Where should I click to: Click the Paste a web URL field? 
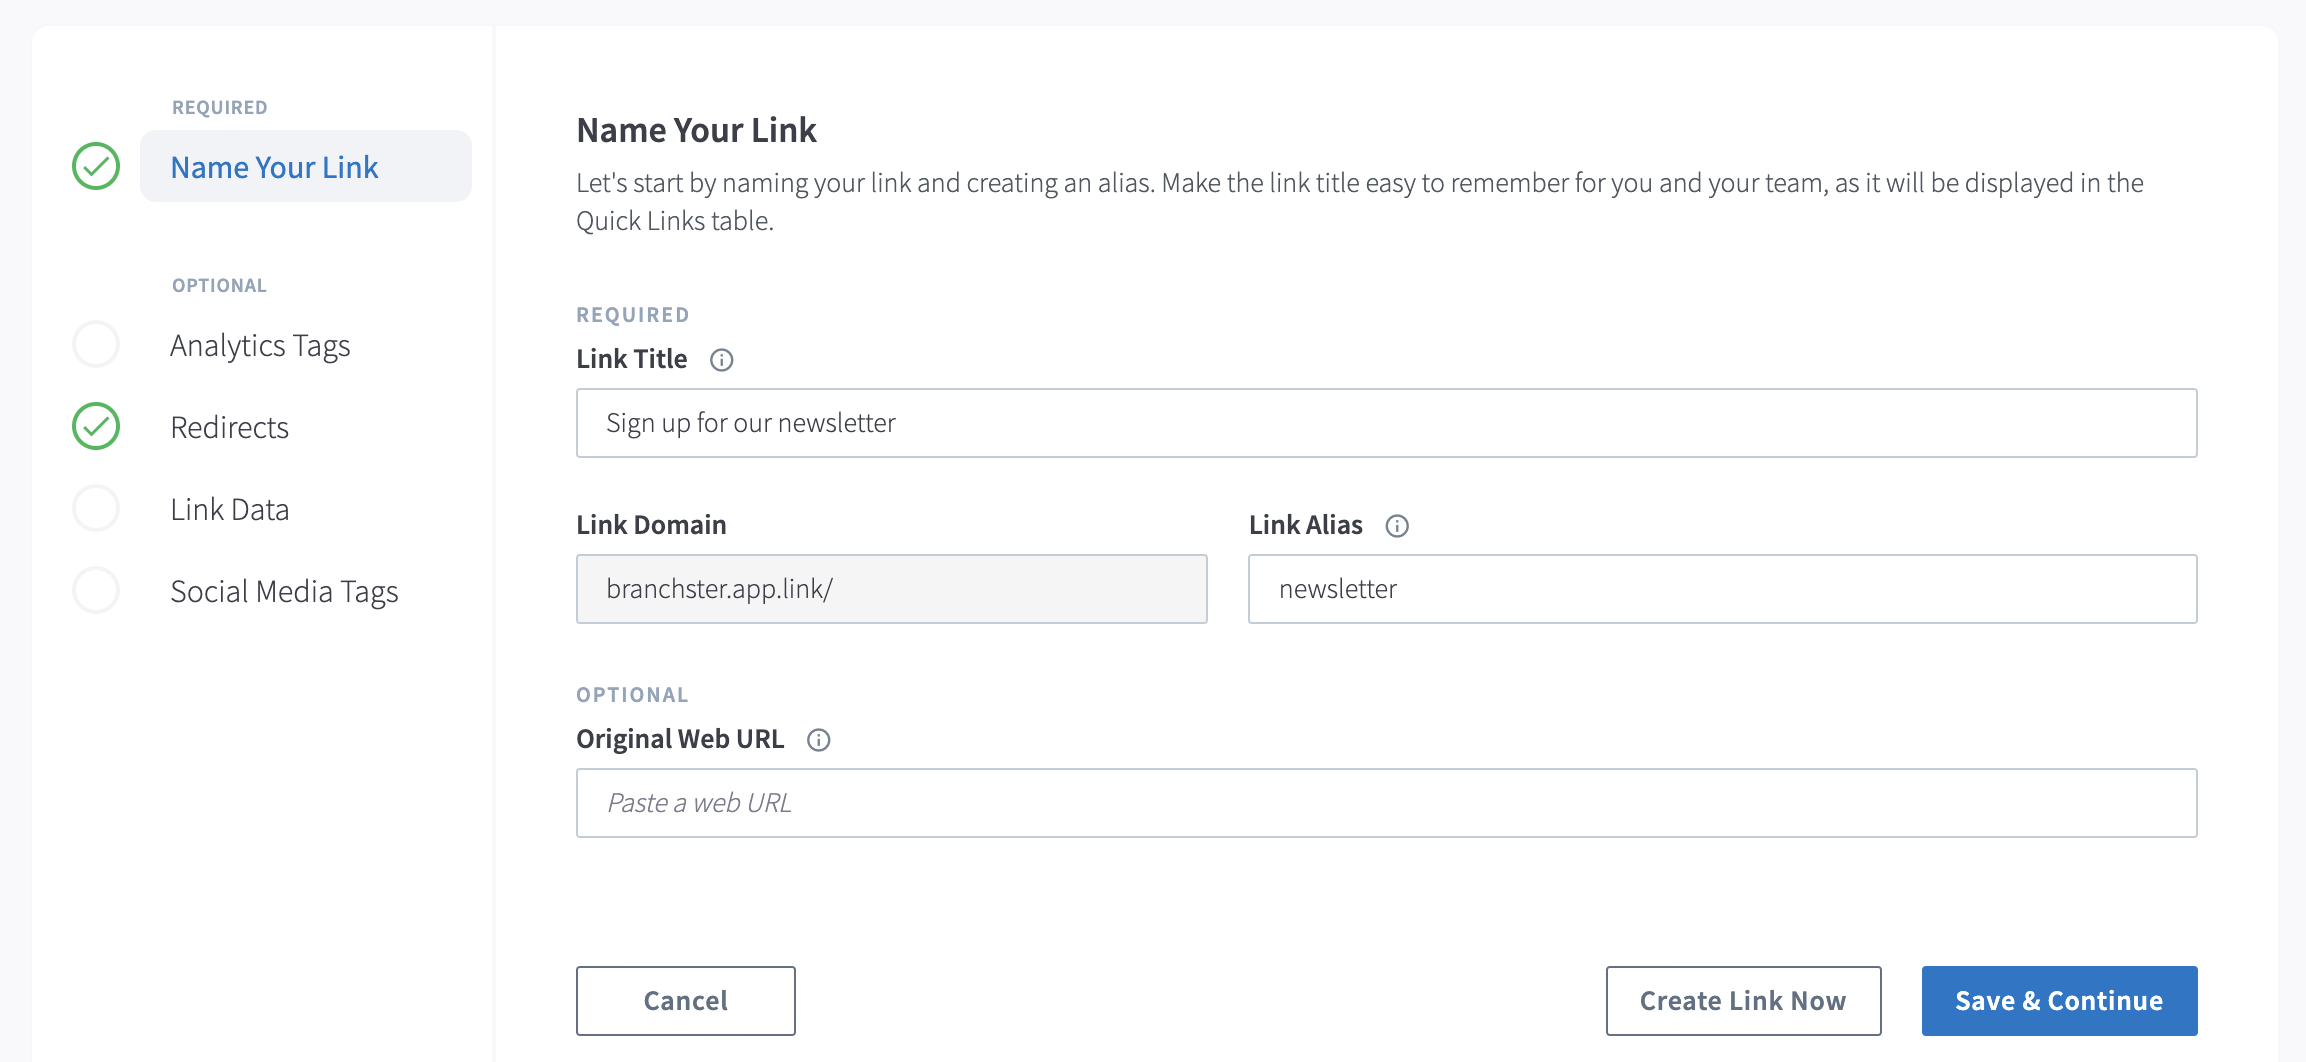(x=1386, y=803)
